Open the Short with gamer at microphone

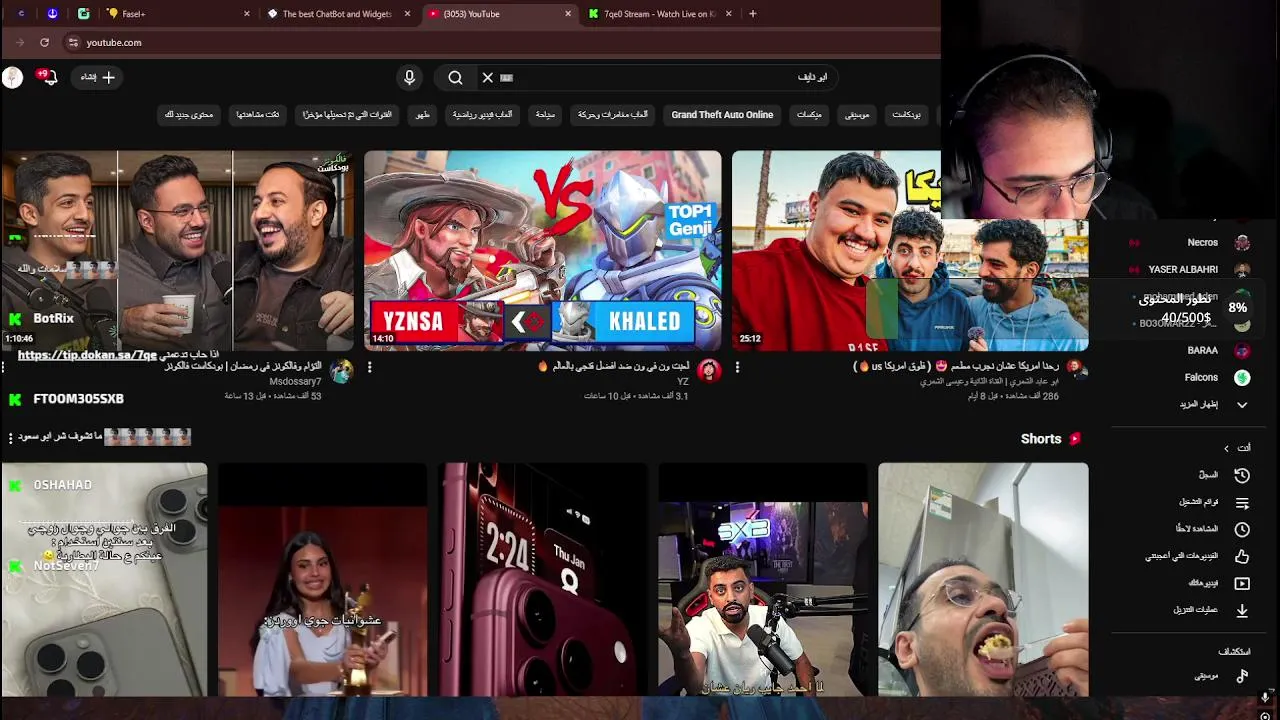pos(763,579)
